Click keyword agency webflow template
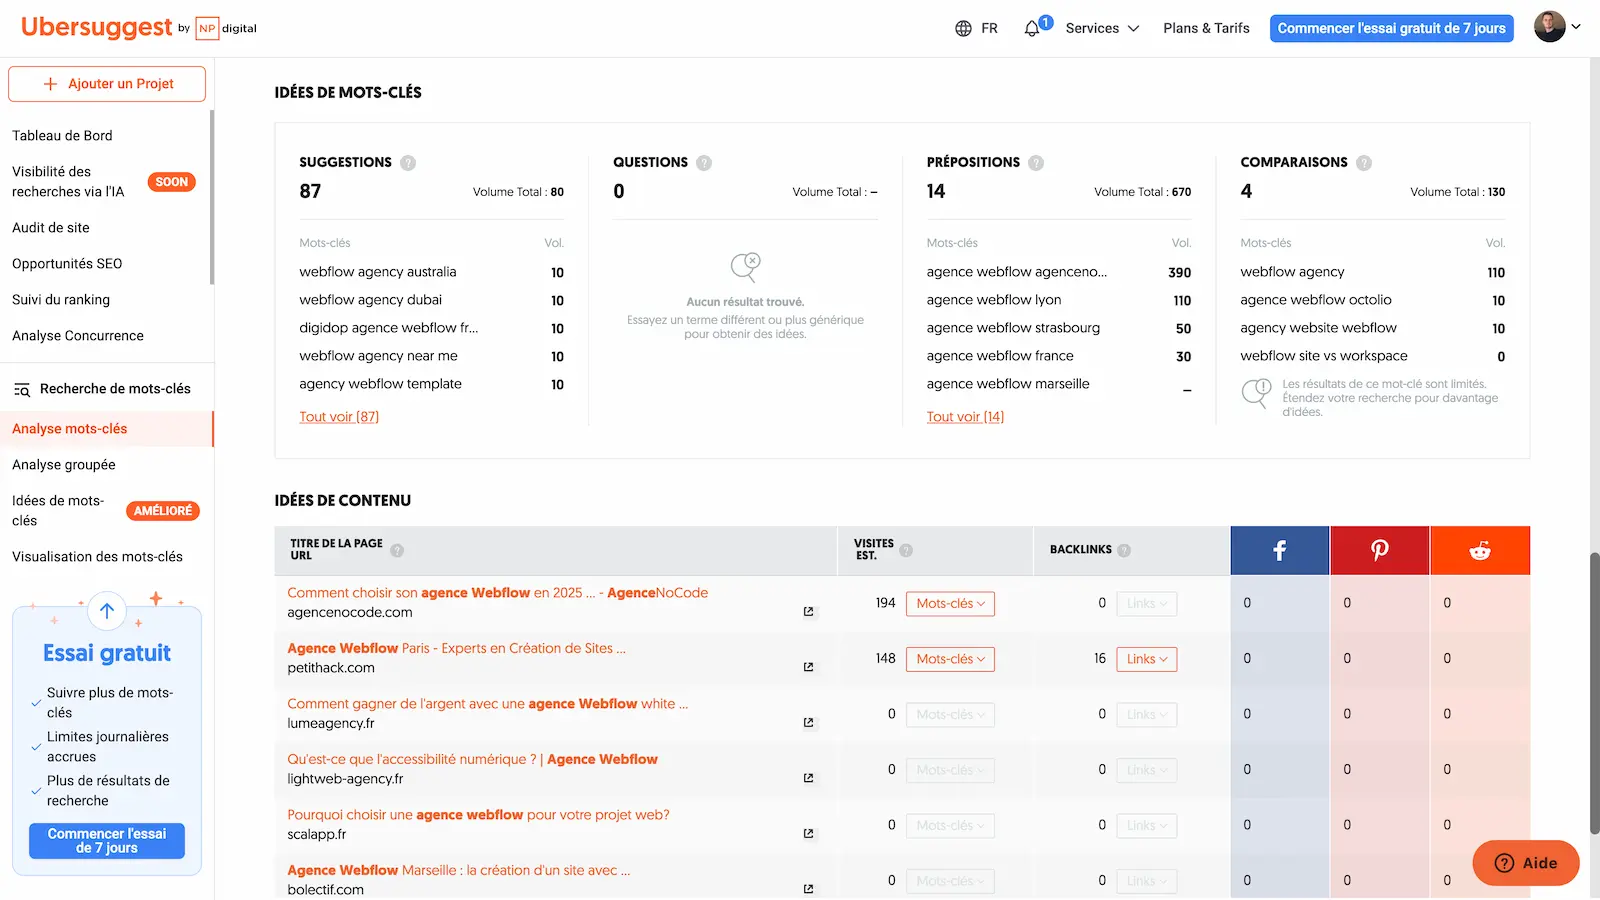This screenshot has height=900, width=1600. (x=380, y=384)
